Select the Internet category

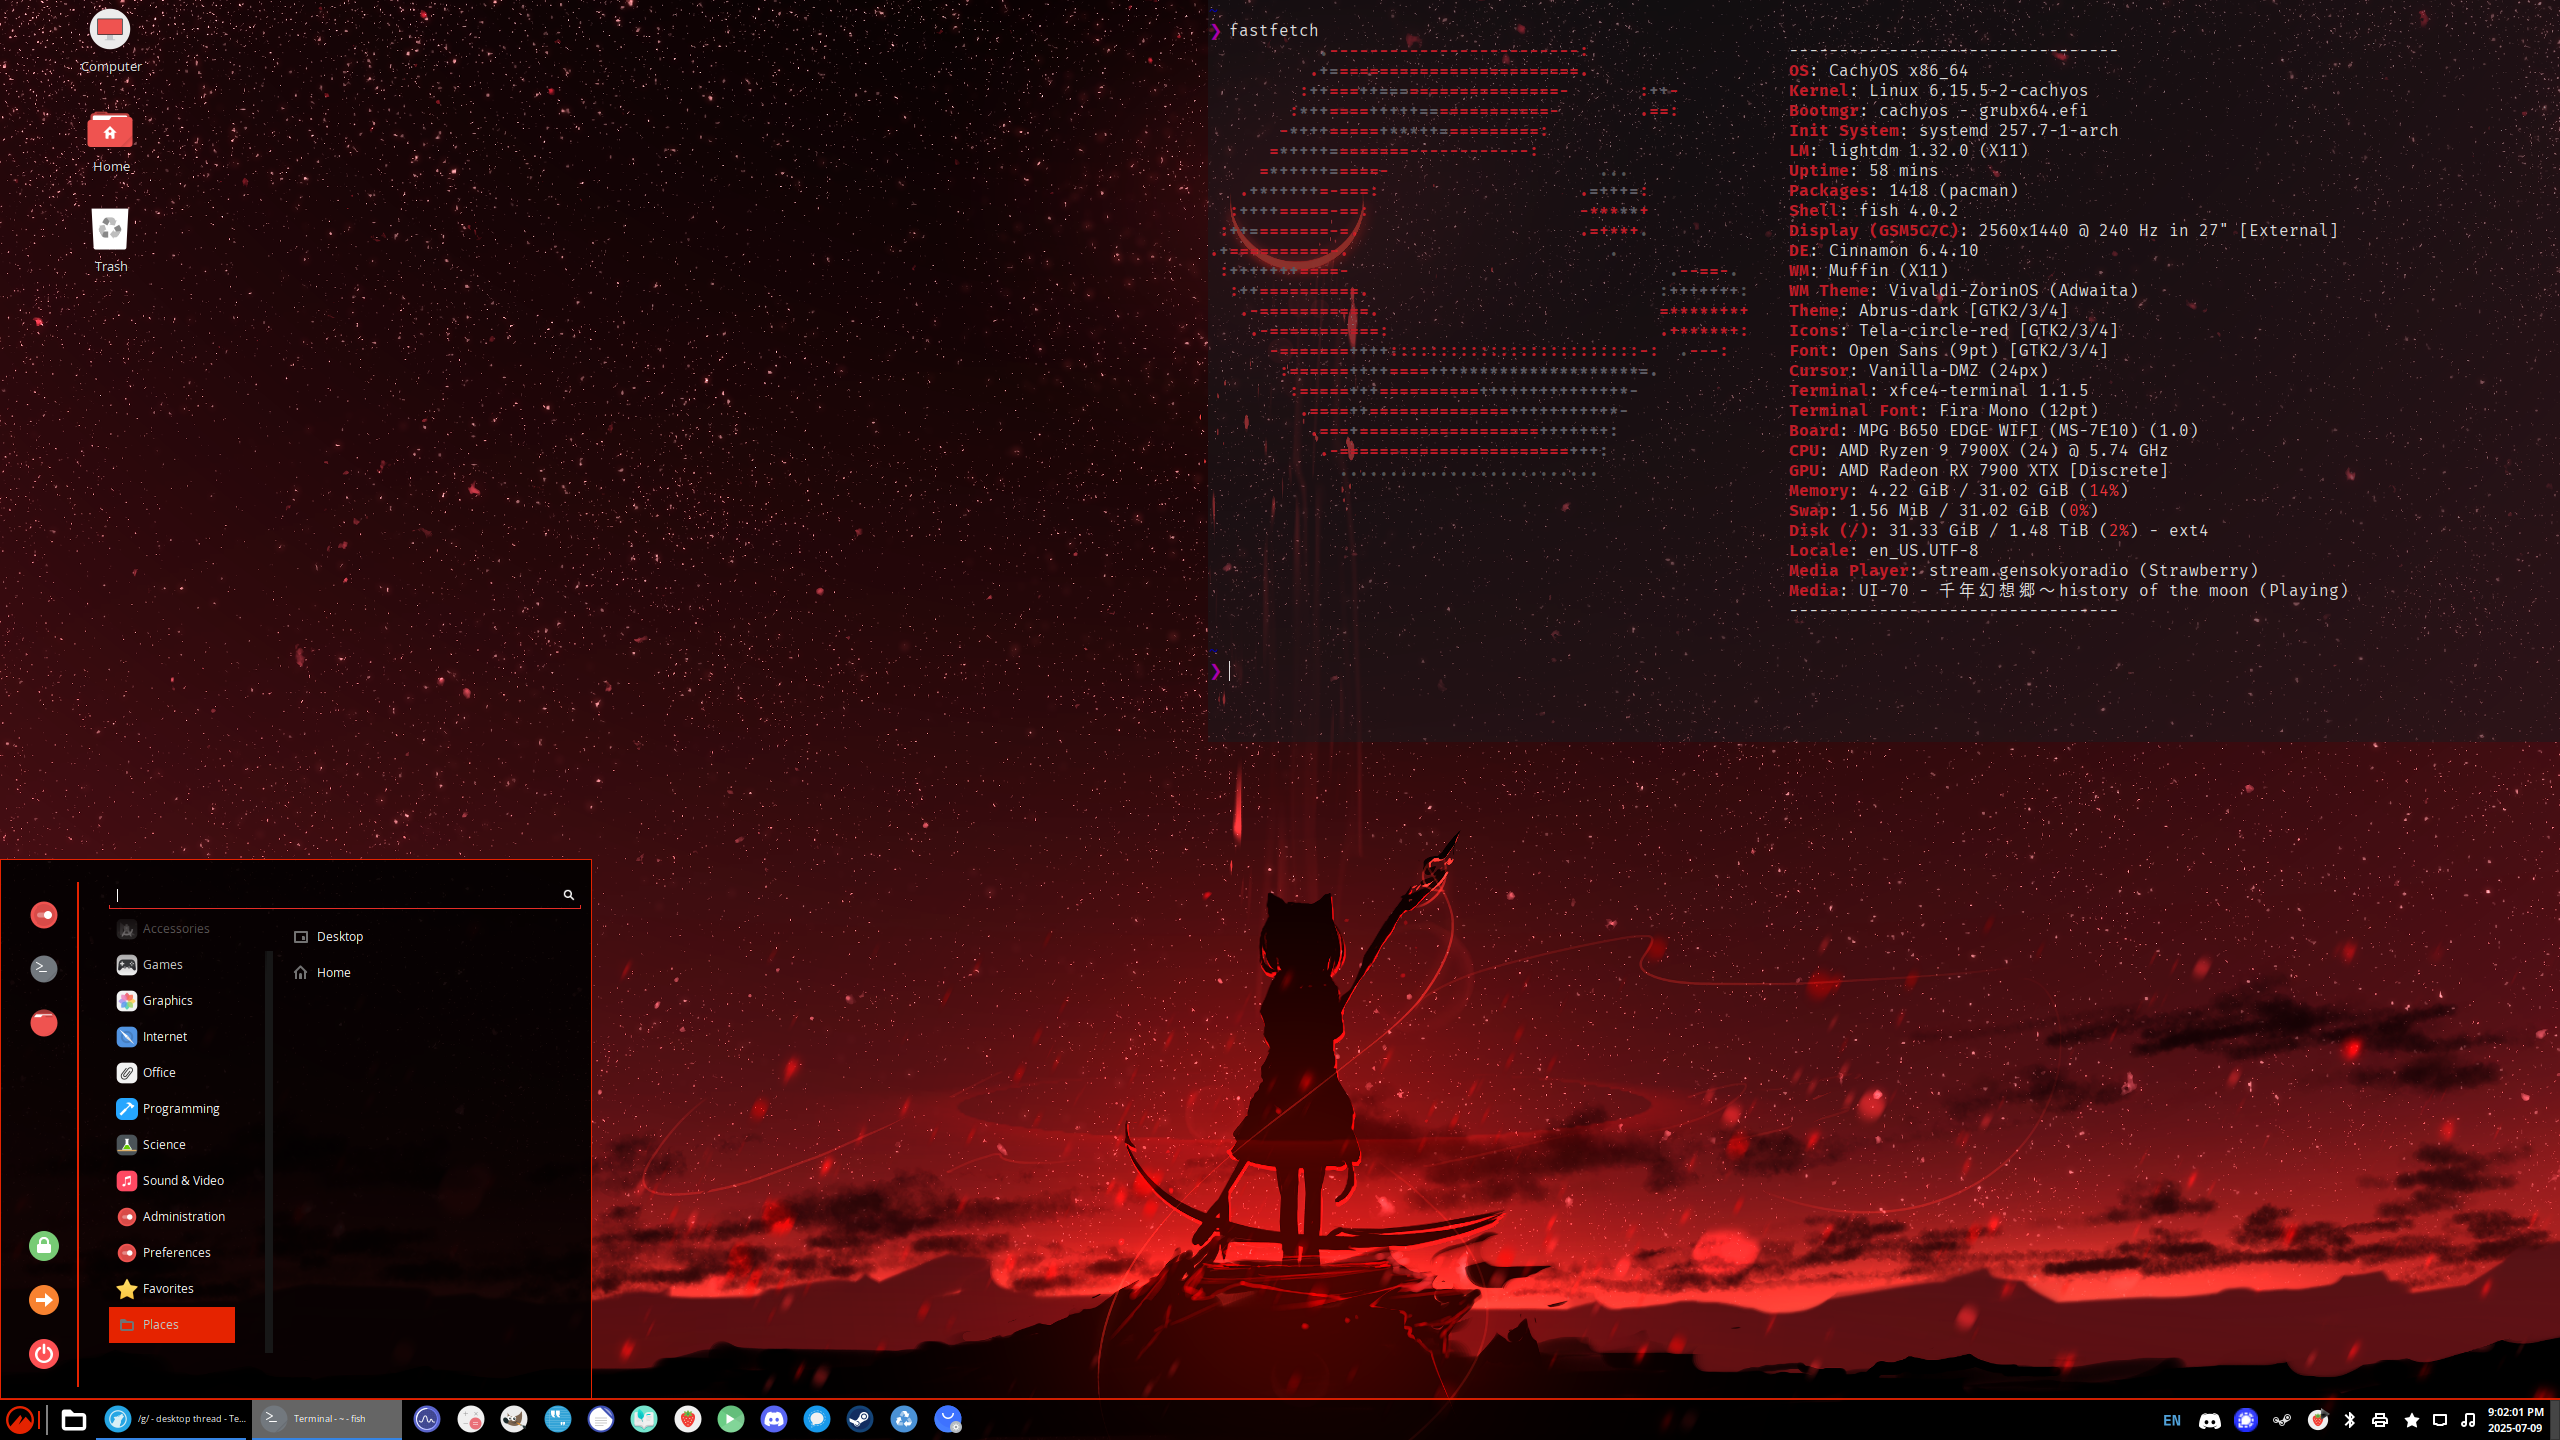172,1037
